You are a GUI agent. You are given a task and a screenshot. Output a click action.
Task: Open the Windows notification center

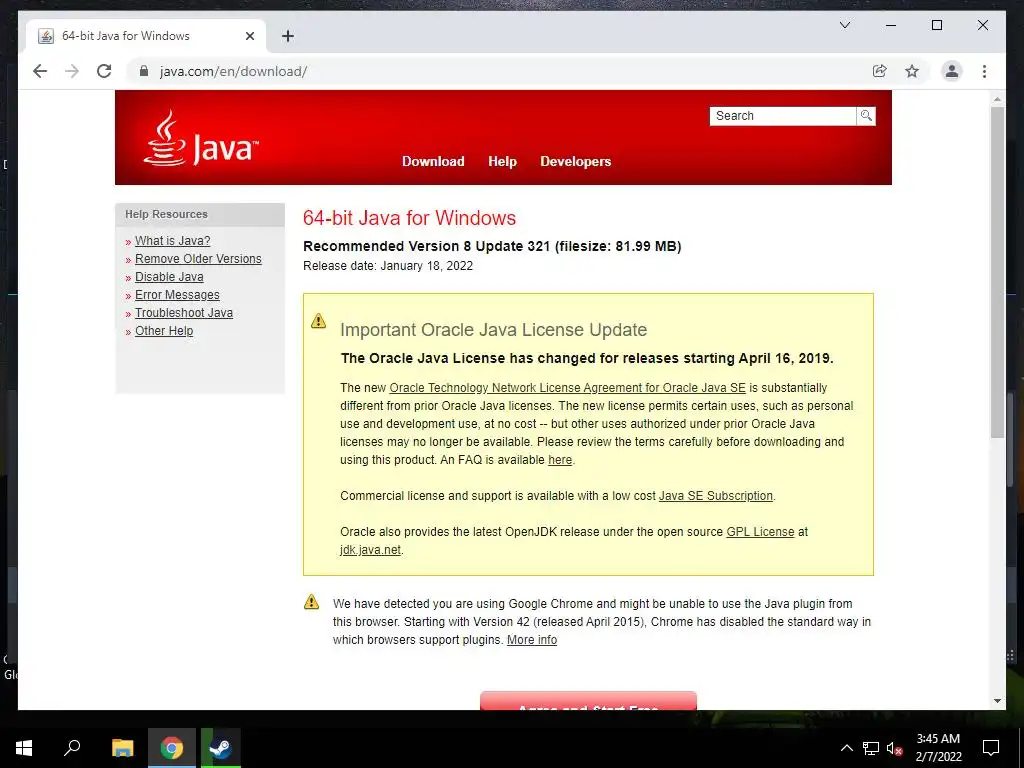pyautogui.click(x=991, y=748)
